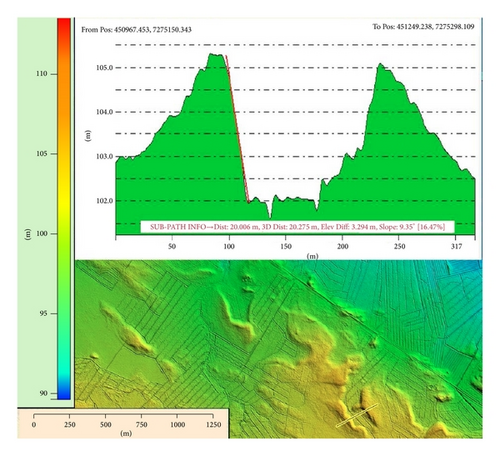Select the SUB-PATH INFO slope readout box

pyautogui.click(x=297, y=227)
